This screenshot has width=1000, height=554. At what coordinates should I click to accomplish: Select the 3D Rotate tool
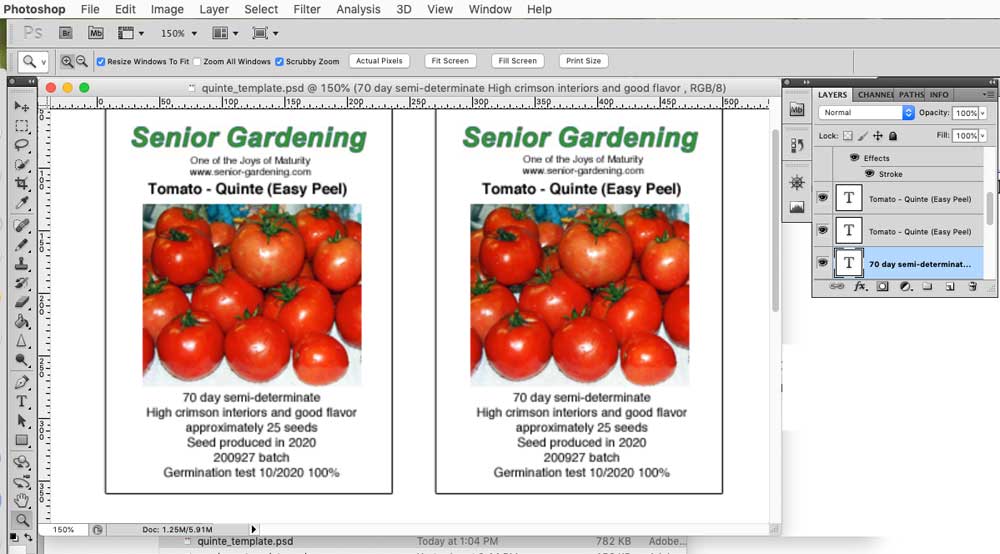click(x=22, y=462)
